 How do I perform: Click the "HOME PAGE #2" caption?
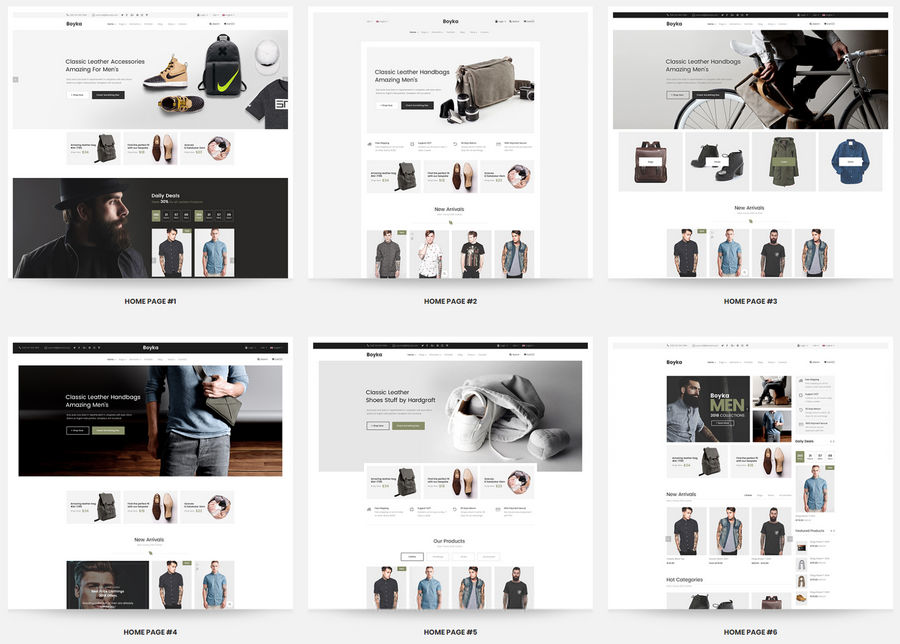(451, 301)
